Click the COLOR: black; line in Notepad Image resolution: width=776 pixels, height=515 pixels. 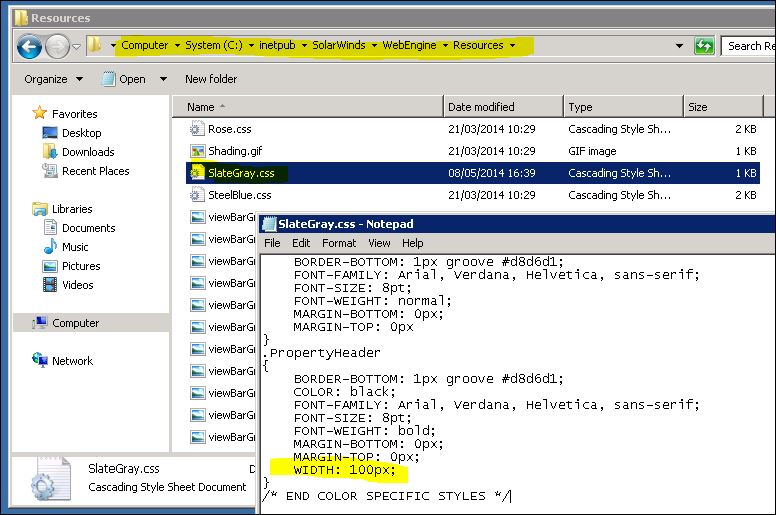click(344, 392)
